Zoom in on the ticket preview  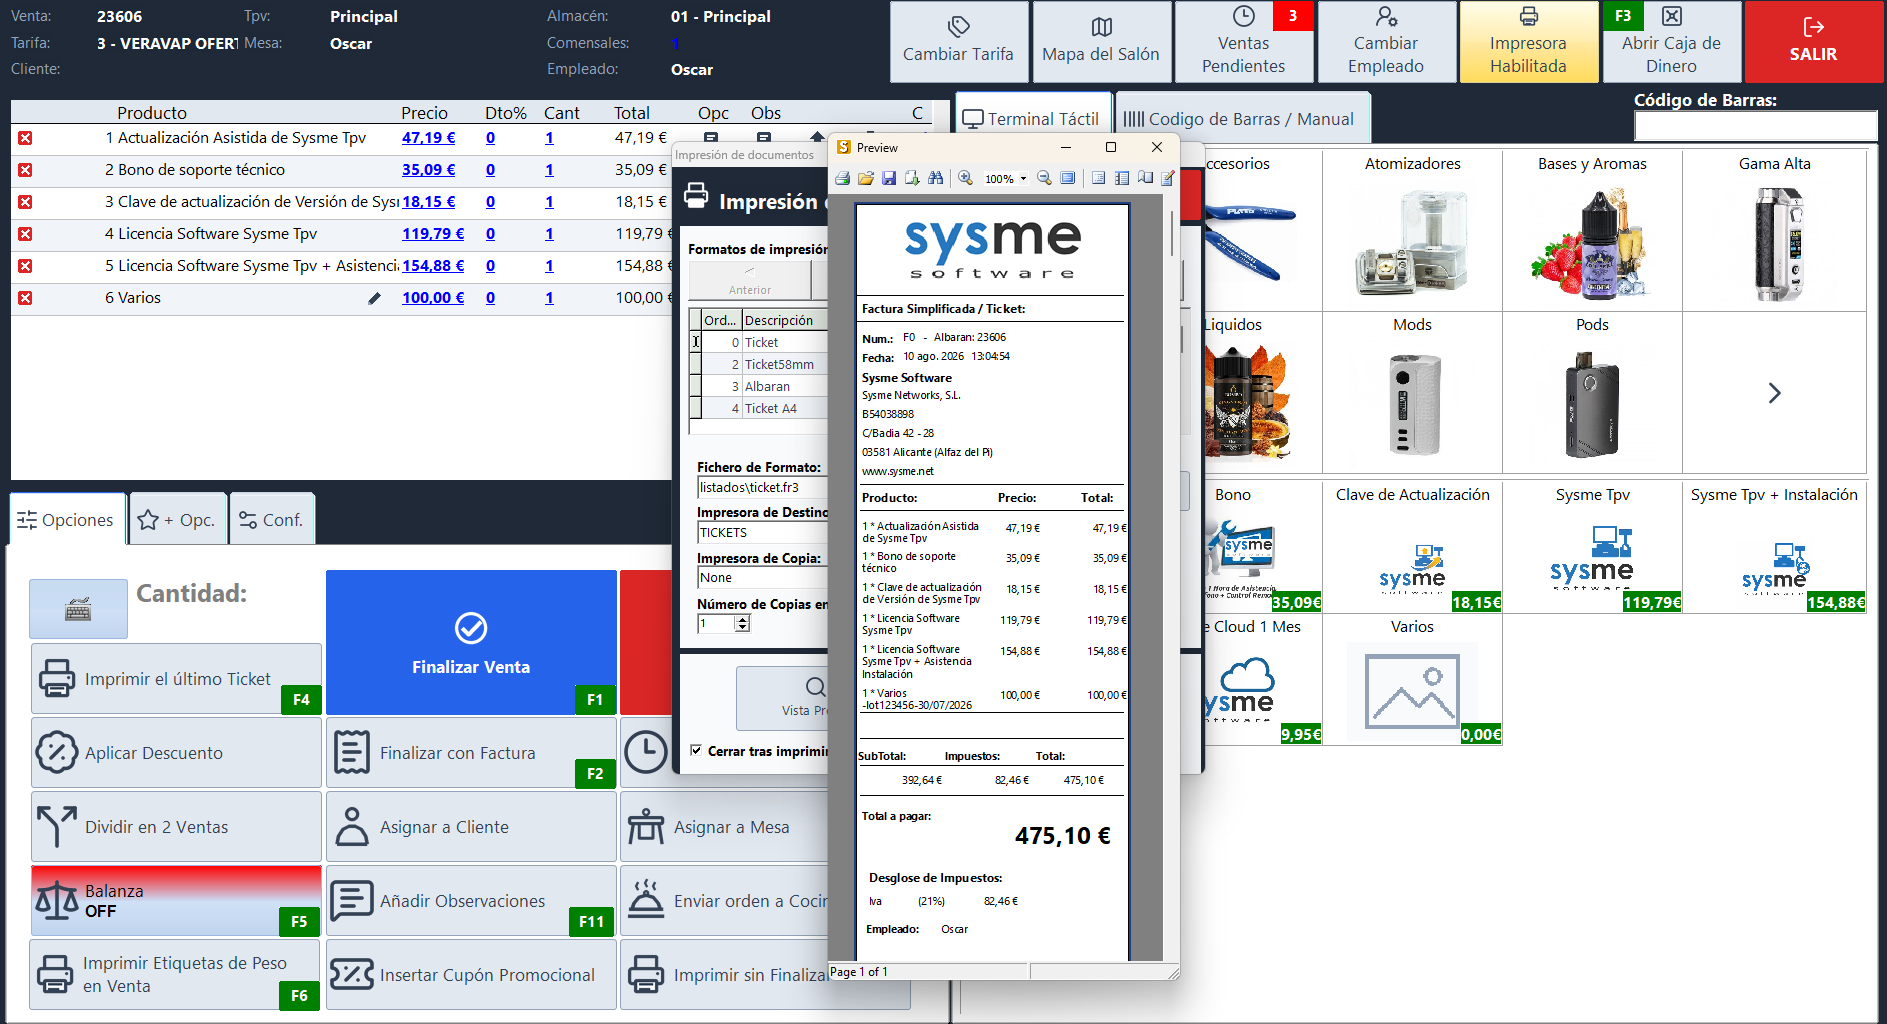pyautogui.click(x=965, y=178)
